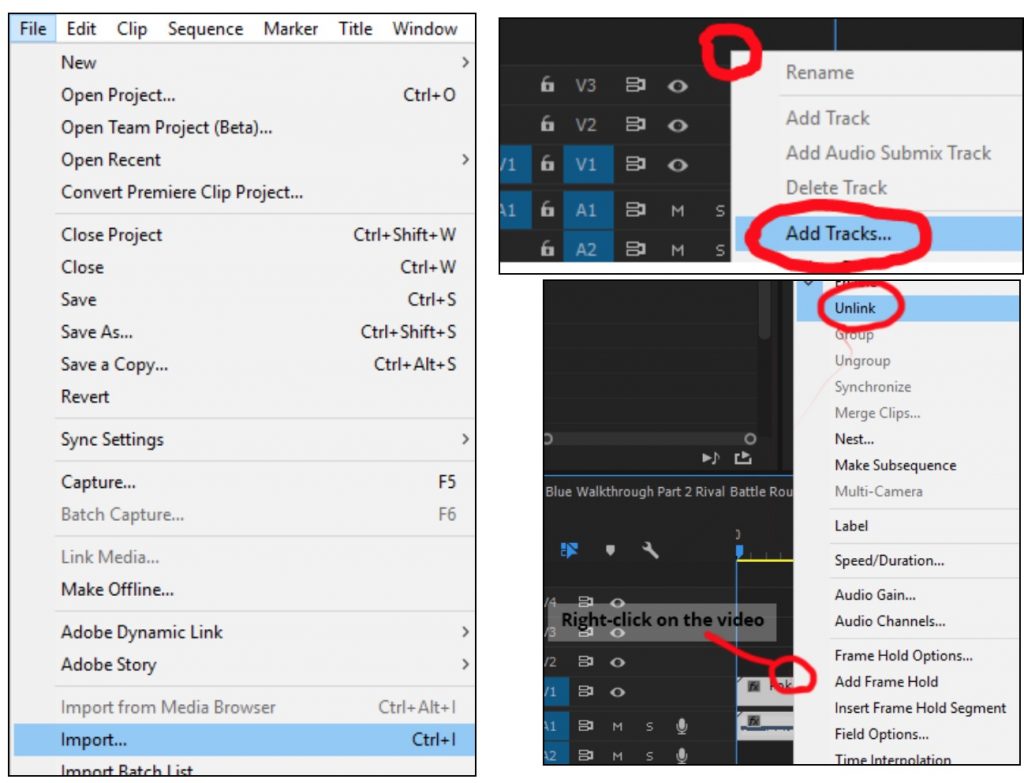Mute track A1 with the M button
Screen dimensions: 1024x783
tap(678, 211)
